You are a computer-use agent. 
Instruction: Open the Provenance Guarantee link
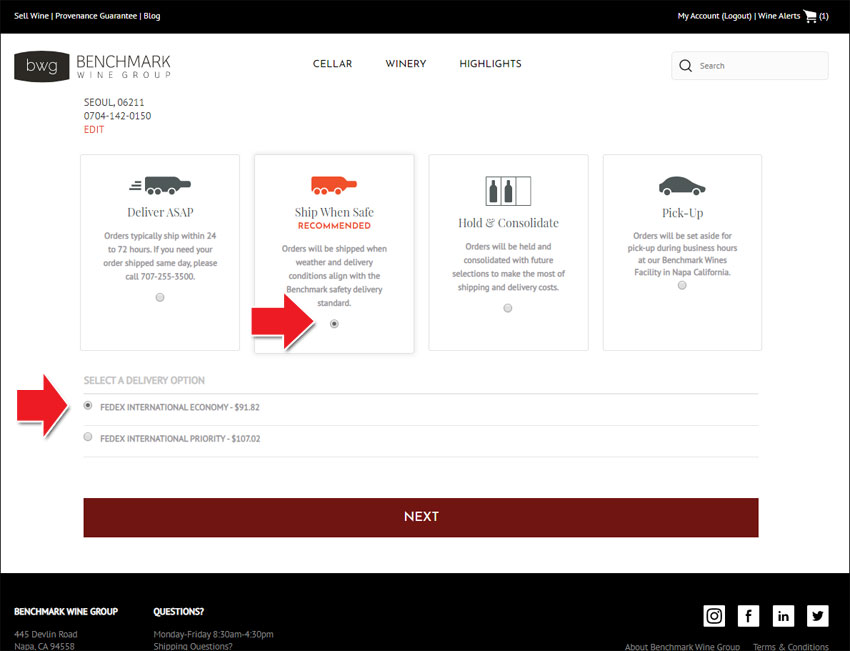point(96,16)
